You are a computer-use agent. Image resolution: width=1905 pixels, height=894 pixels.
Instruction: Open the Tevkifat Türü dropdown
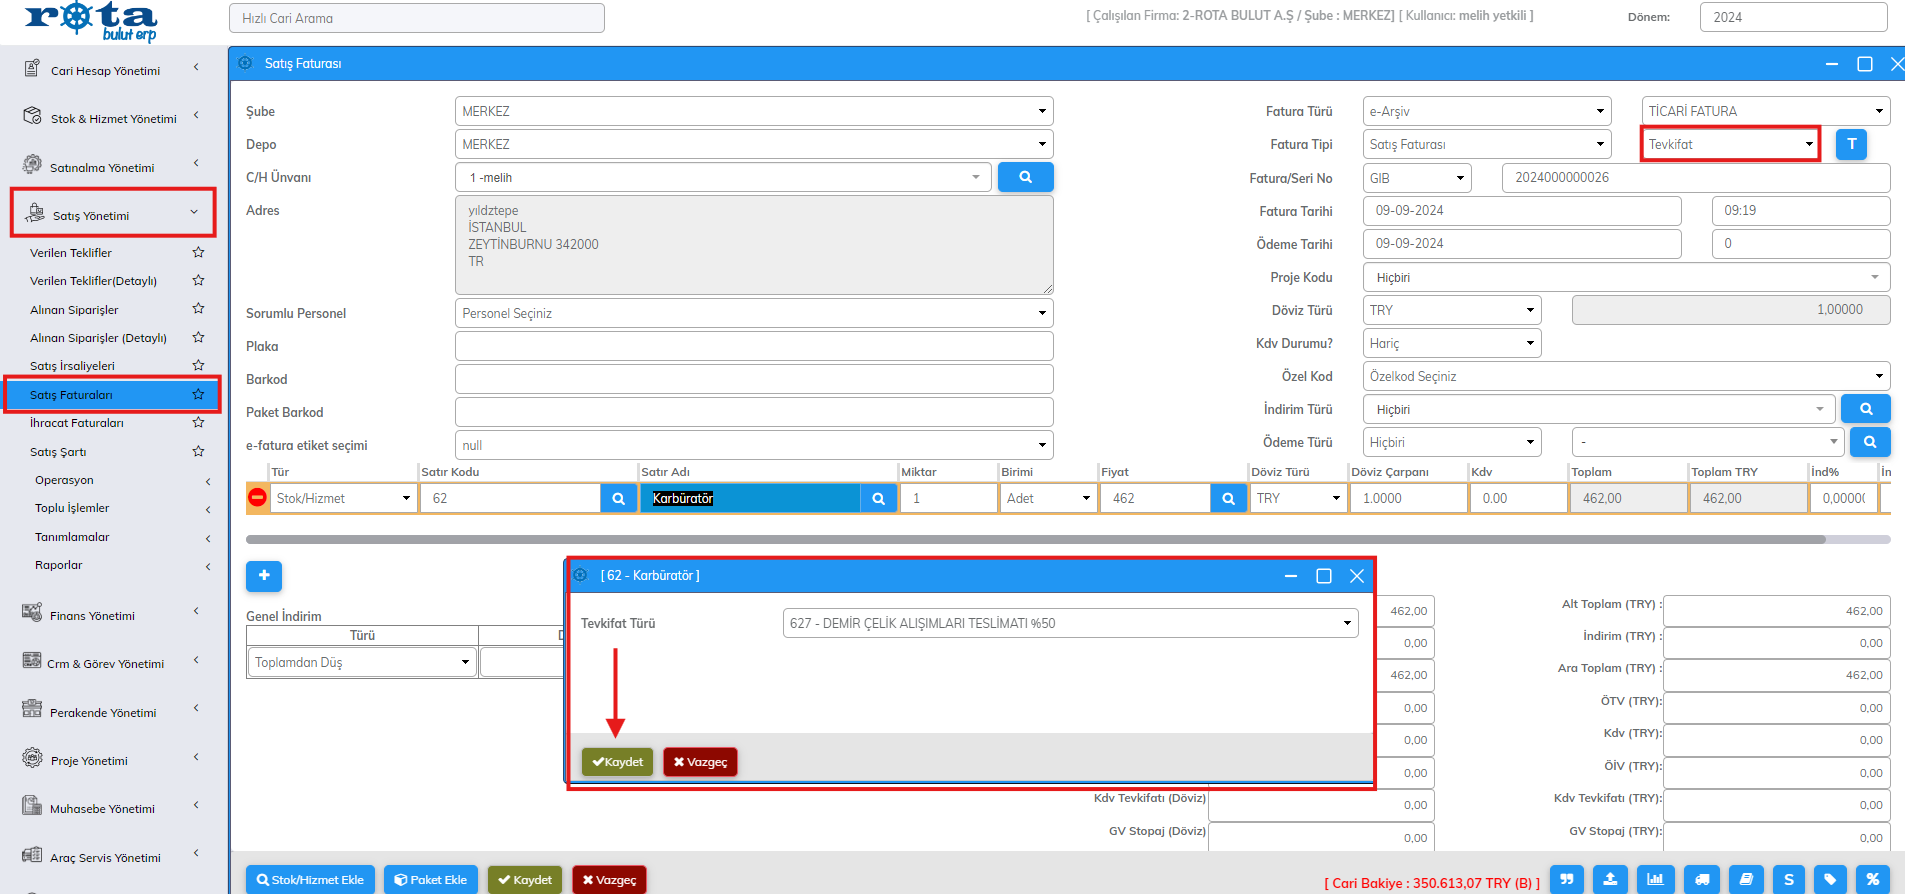(x=1069, y=623)
